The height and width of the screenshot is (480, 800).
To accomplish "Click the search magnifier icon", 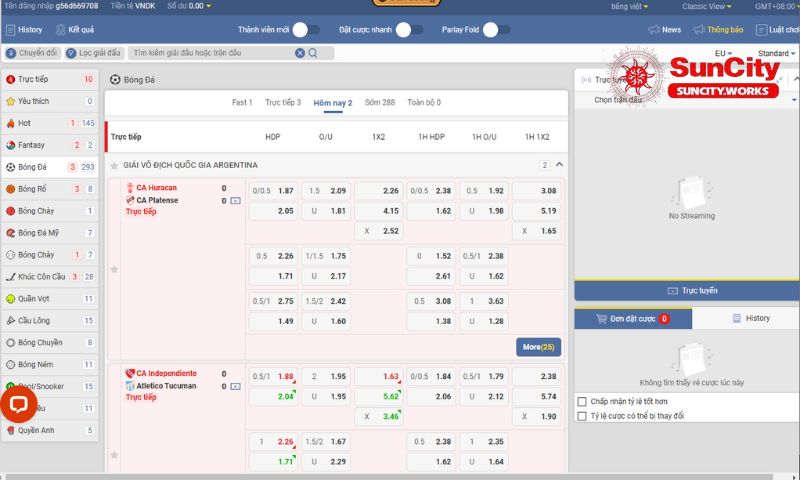I will click(x=313, y=53).
